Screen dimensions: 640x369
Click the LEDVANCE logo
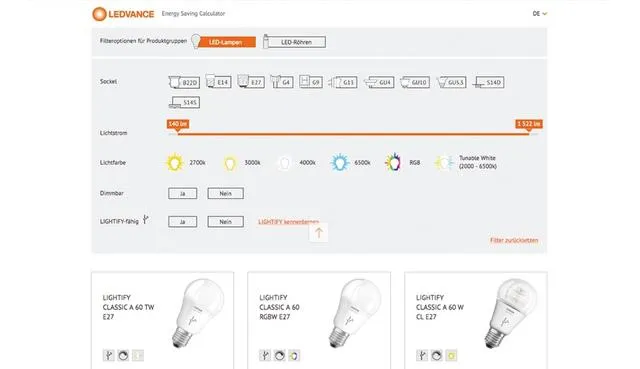pos(123,14)
